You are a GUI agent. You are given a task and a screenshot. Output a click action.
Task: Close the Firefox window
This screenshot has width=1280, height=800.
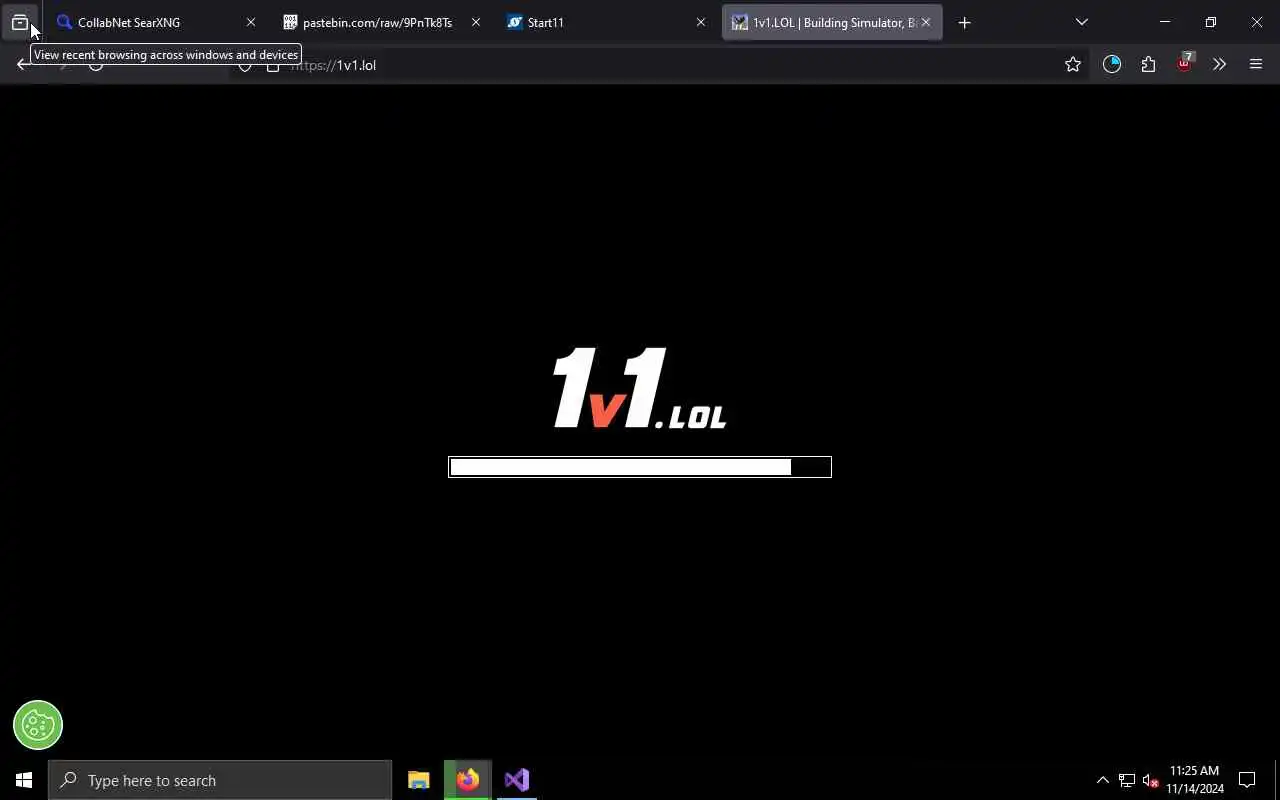pos(1257,22)
